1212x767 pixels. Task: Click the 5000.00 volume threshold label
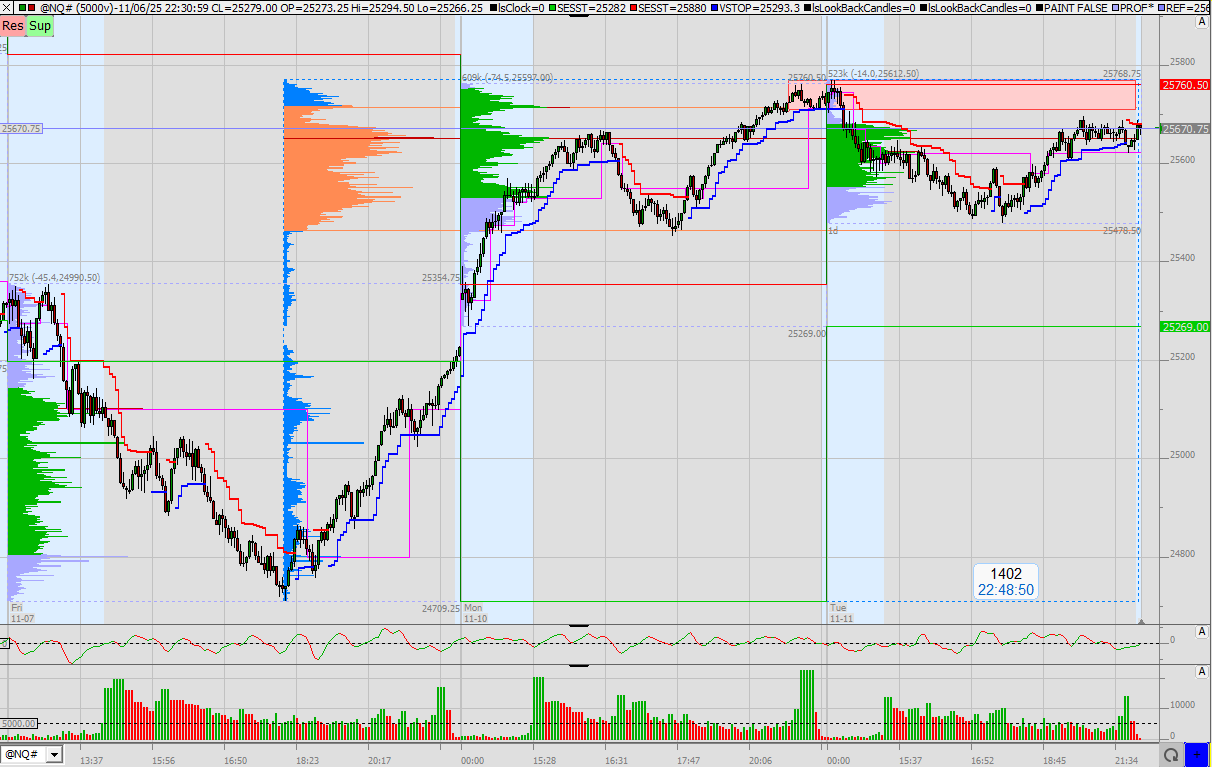point(19,724)
